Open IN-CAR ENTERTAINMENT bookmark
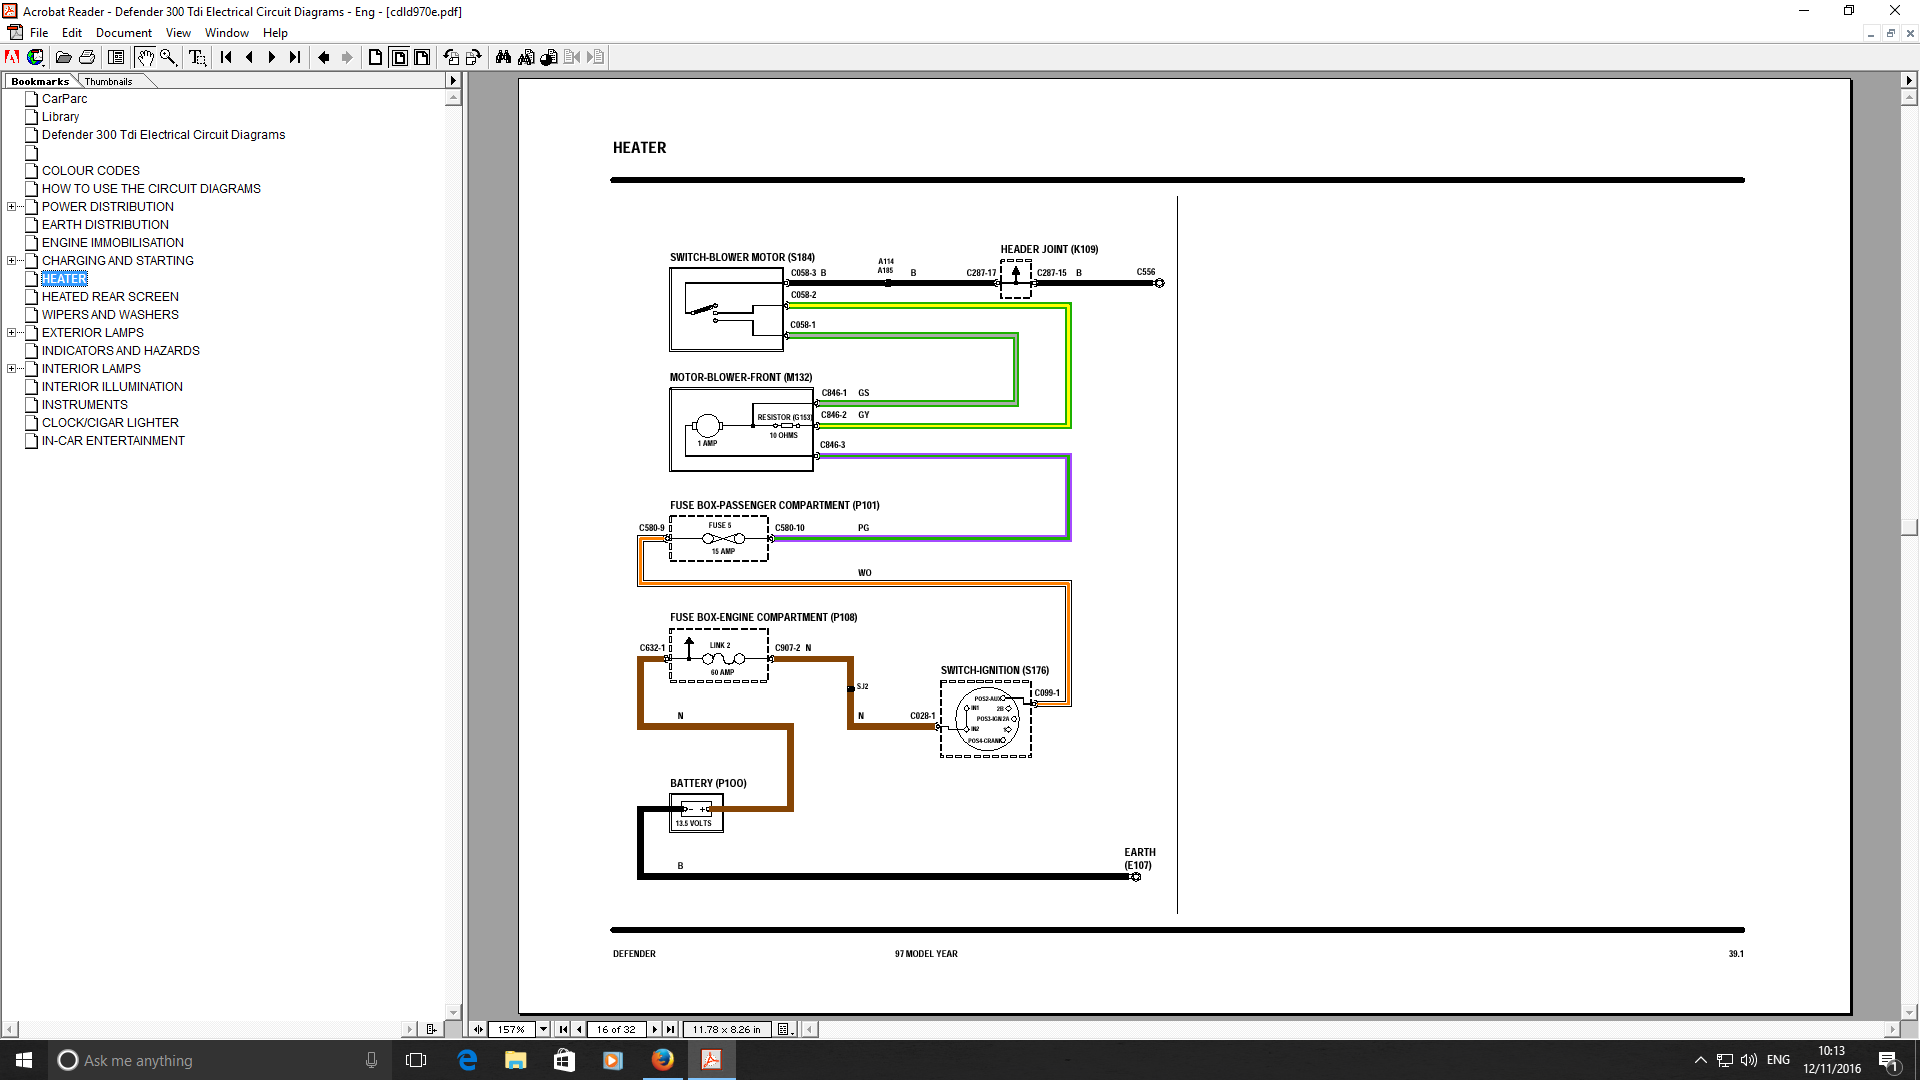Image resolution: width=1920 pixels, height=1080 pixels. click(x=113, y=441)
